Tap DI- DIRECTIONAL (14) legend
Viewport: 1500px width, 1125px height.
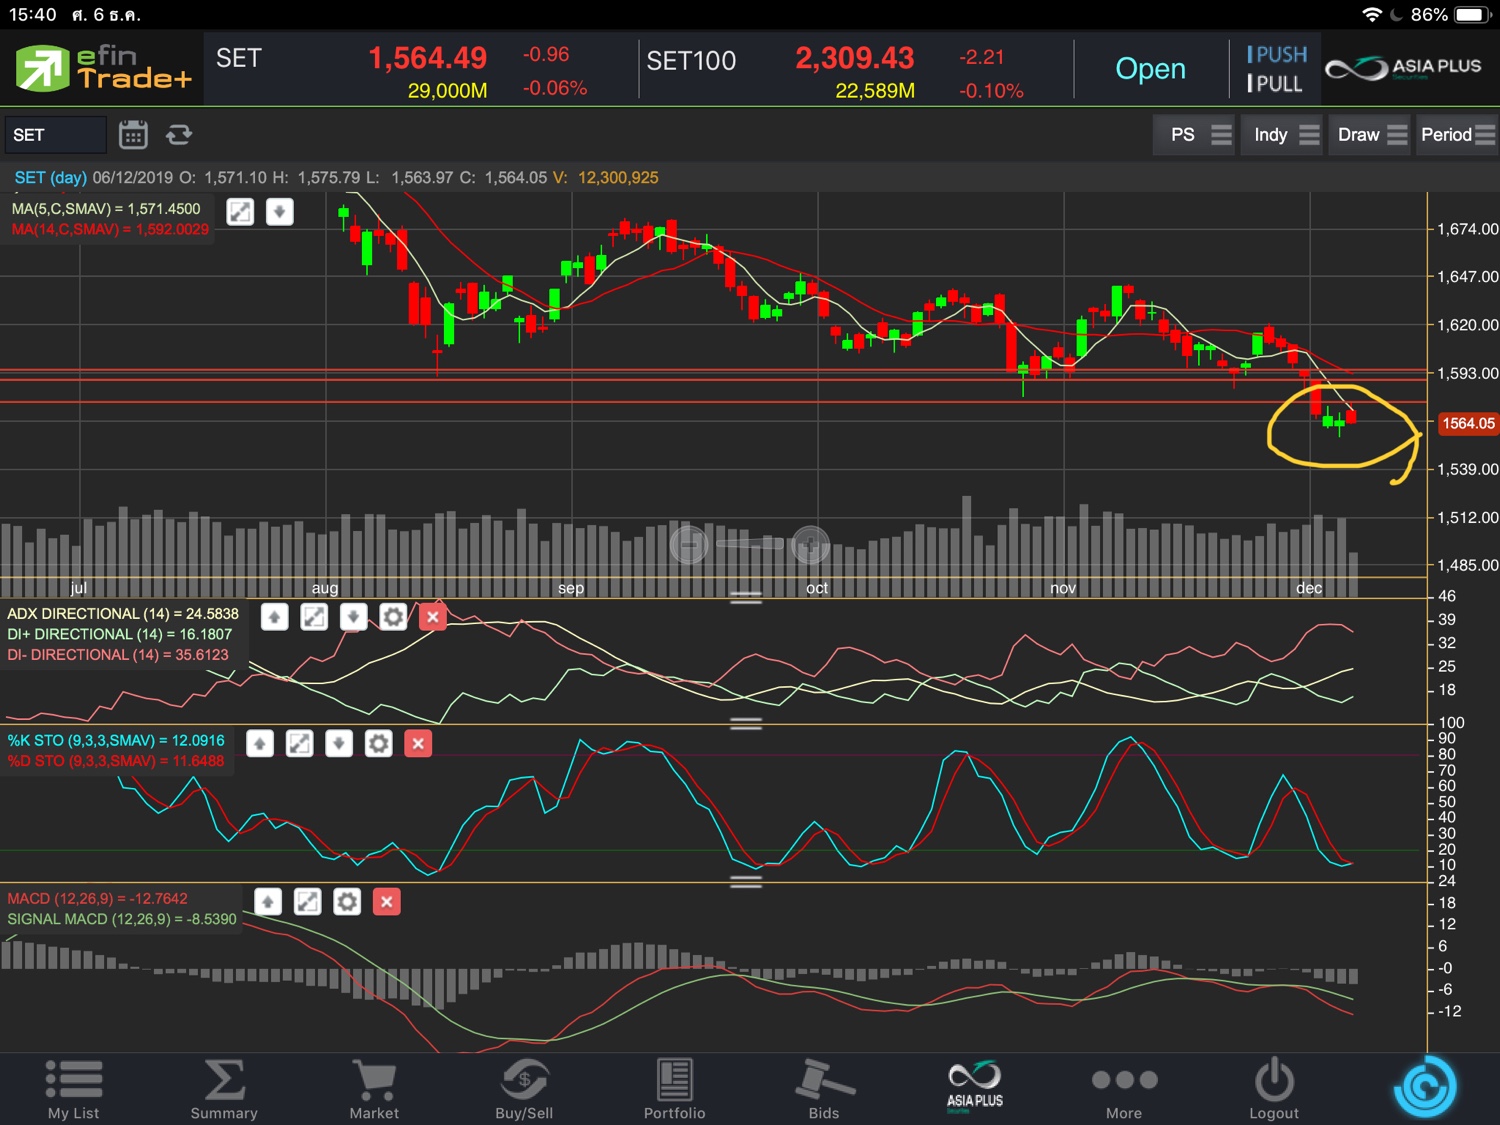click(118, 655)
